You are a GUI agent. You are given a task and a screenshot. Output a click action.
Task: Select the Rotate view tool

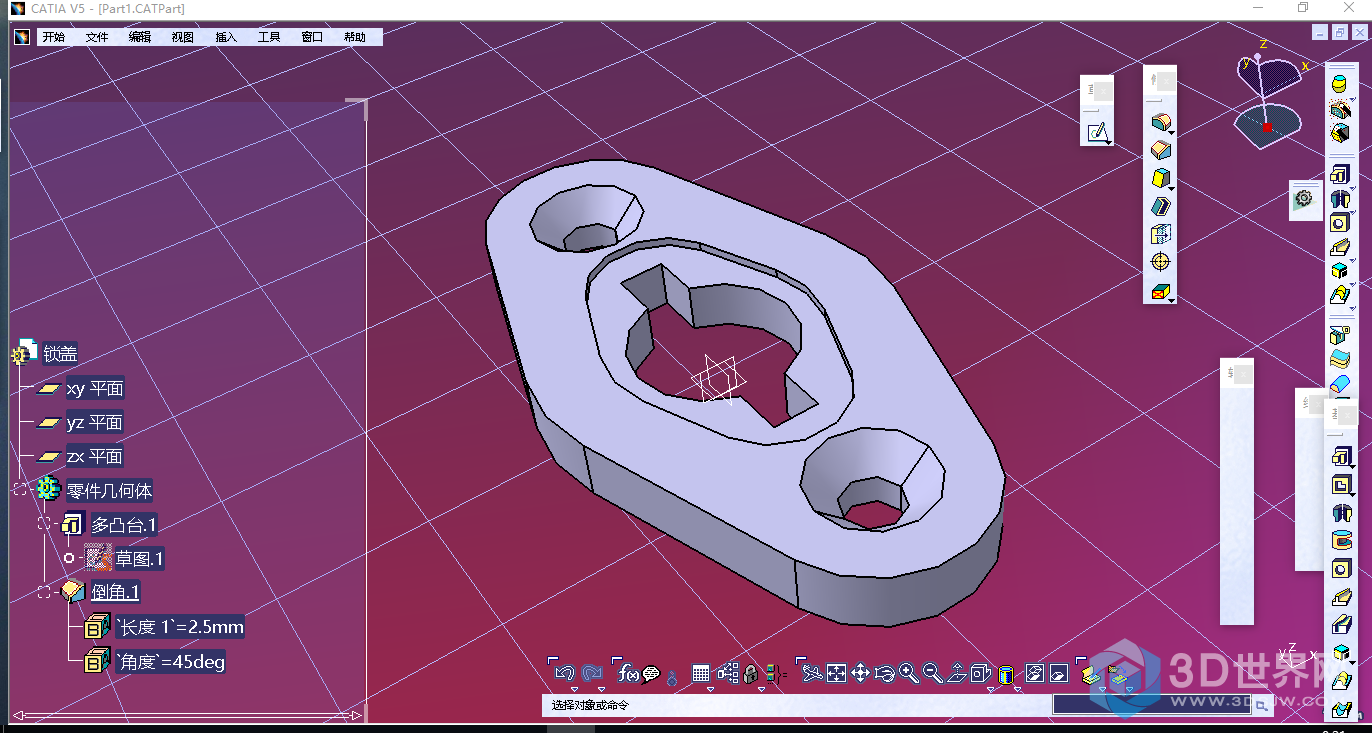[885, 673]
